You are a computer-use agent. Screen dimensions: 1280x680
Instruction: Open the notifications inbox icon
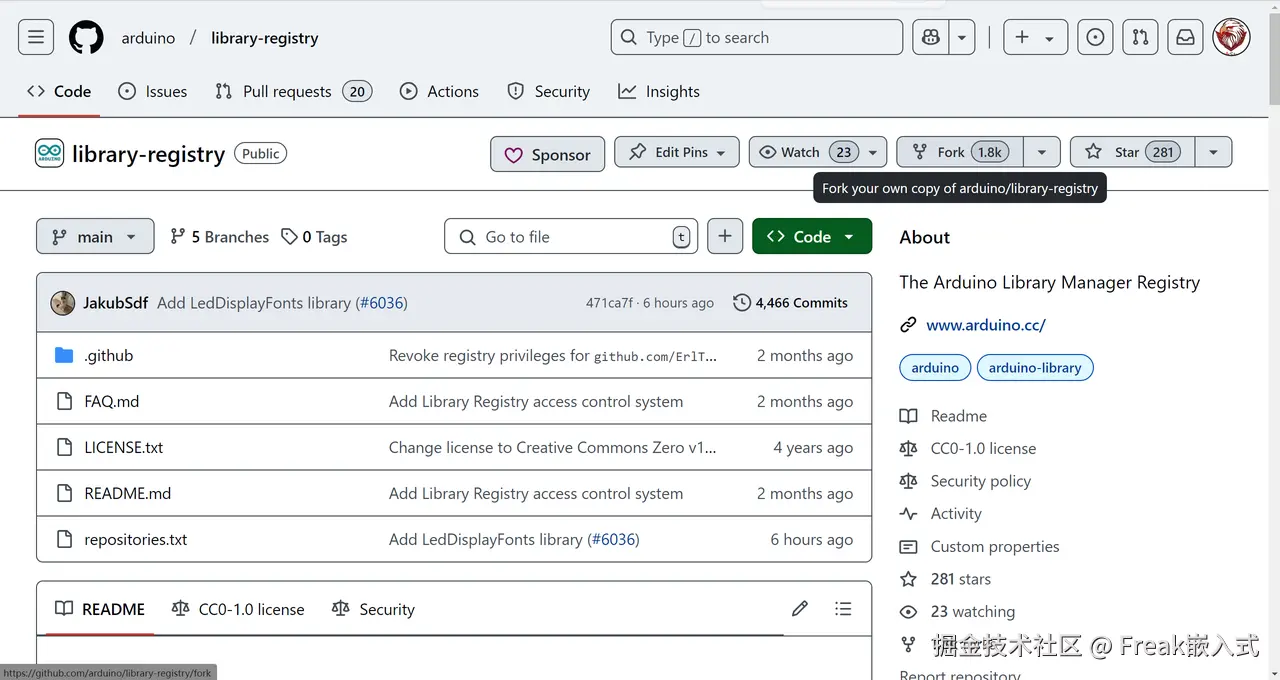(x=1185, y=38)
